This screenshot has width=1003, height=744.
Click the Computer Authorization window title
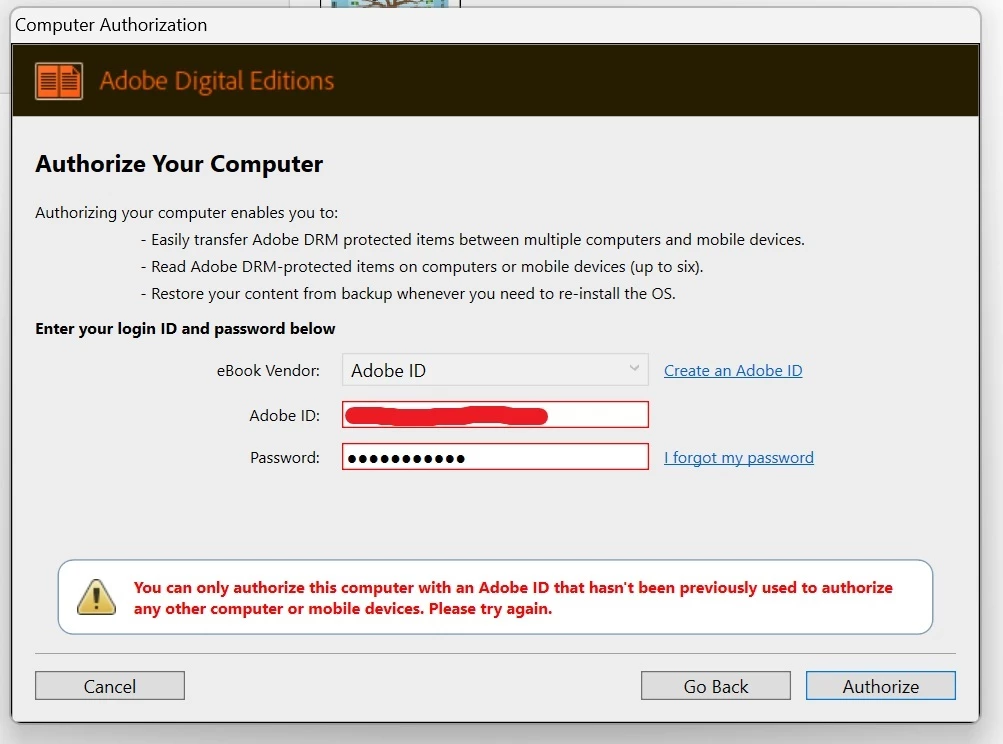[x=111, y=25]
